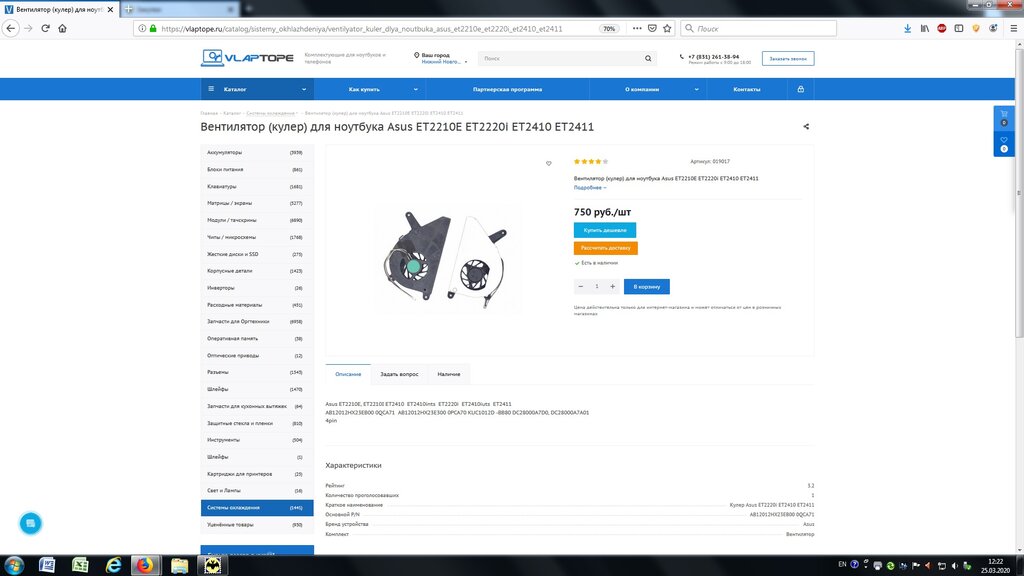The width and height of the screenshot is (1024, 576).
Task: Open Internet Explorer from the taskbar
Action: coord(113,565)
